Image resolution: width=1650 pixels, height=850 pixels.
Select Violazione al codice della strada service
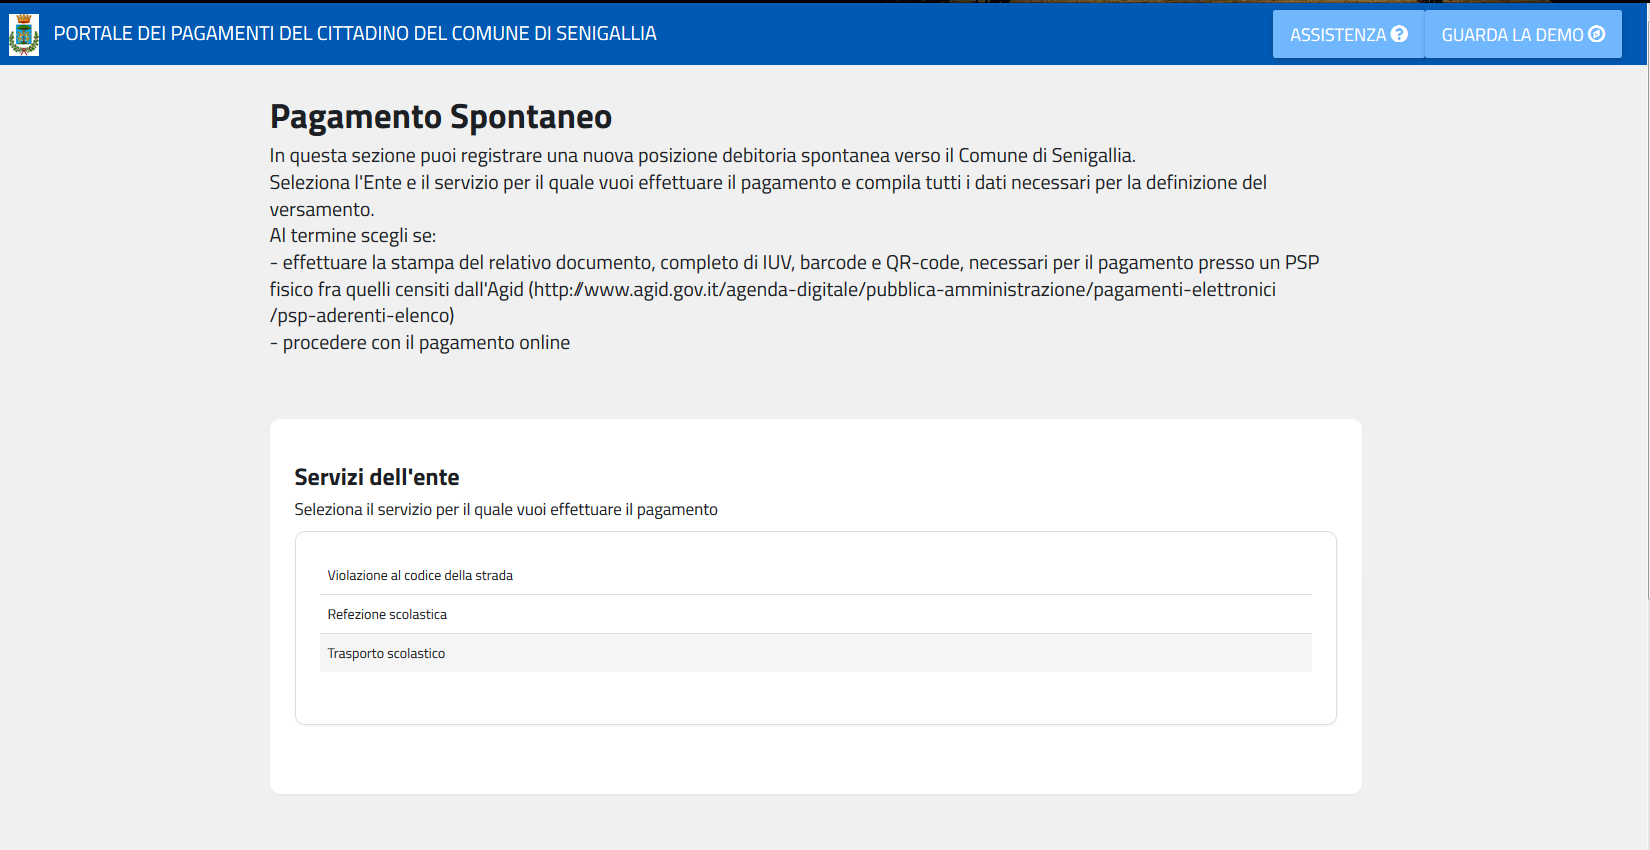(x=420, y=576)
